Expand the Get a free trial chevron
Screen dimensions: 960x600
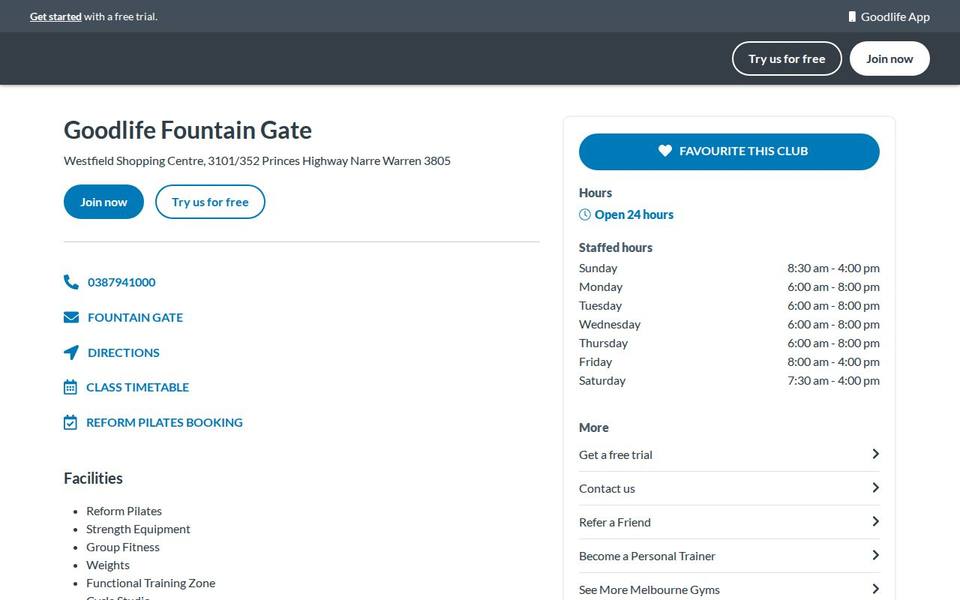click(x=876, y=454)
